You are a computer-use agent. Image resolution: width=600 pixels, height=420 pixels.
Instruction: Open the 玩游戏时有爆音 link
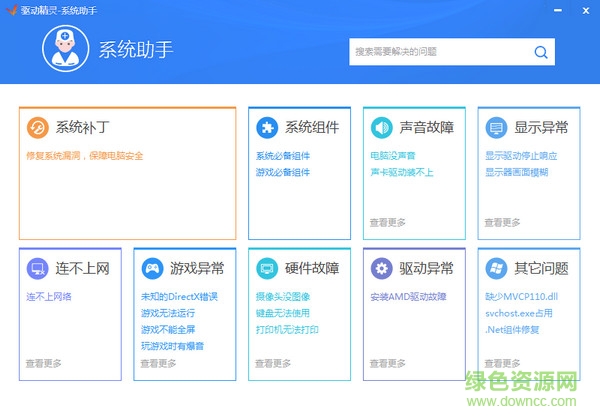(173, 346)
